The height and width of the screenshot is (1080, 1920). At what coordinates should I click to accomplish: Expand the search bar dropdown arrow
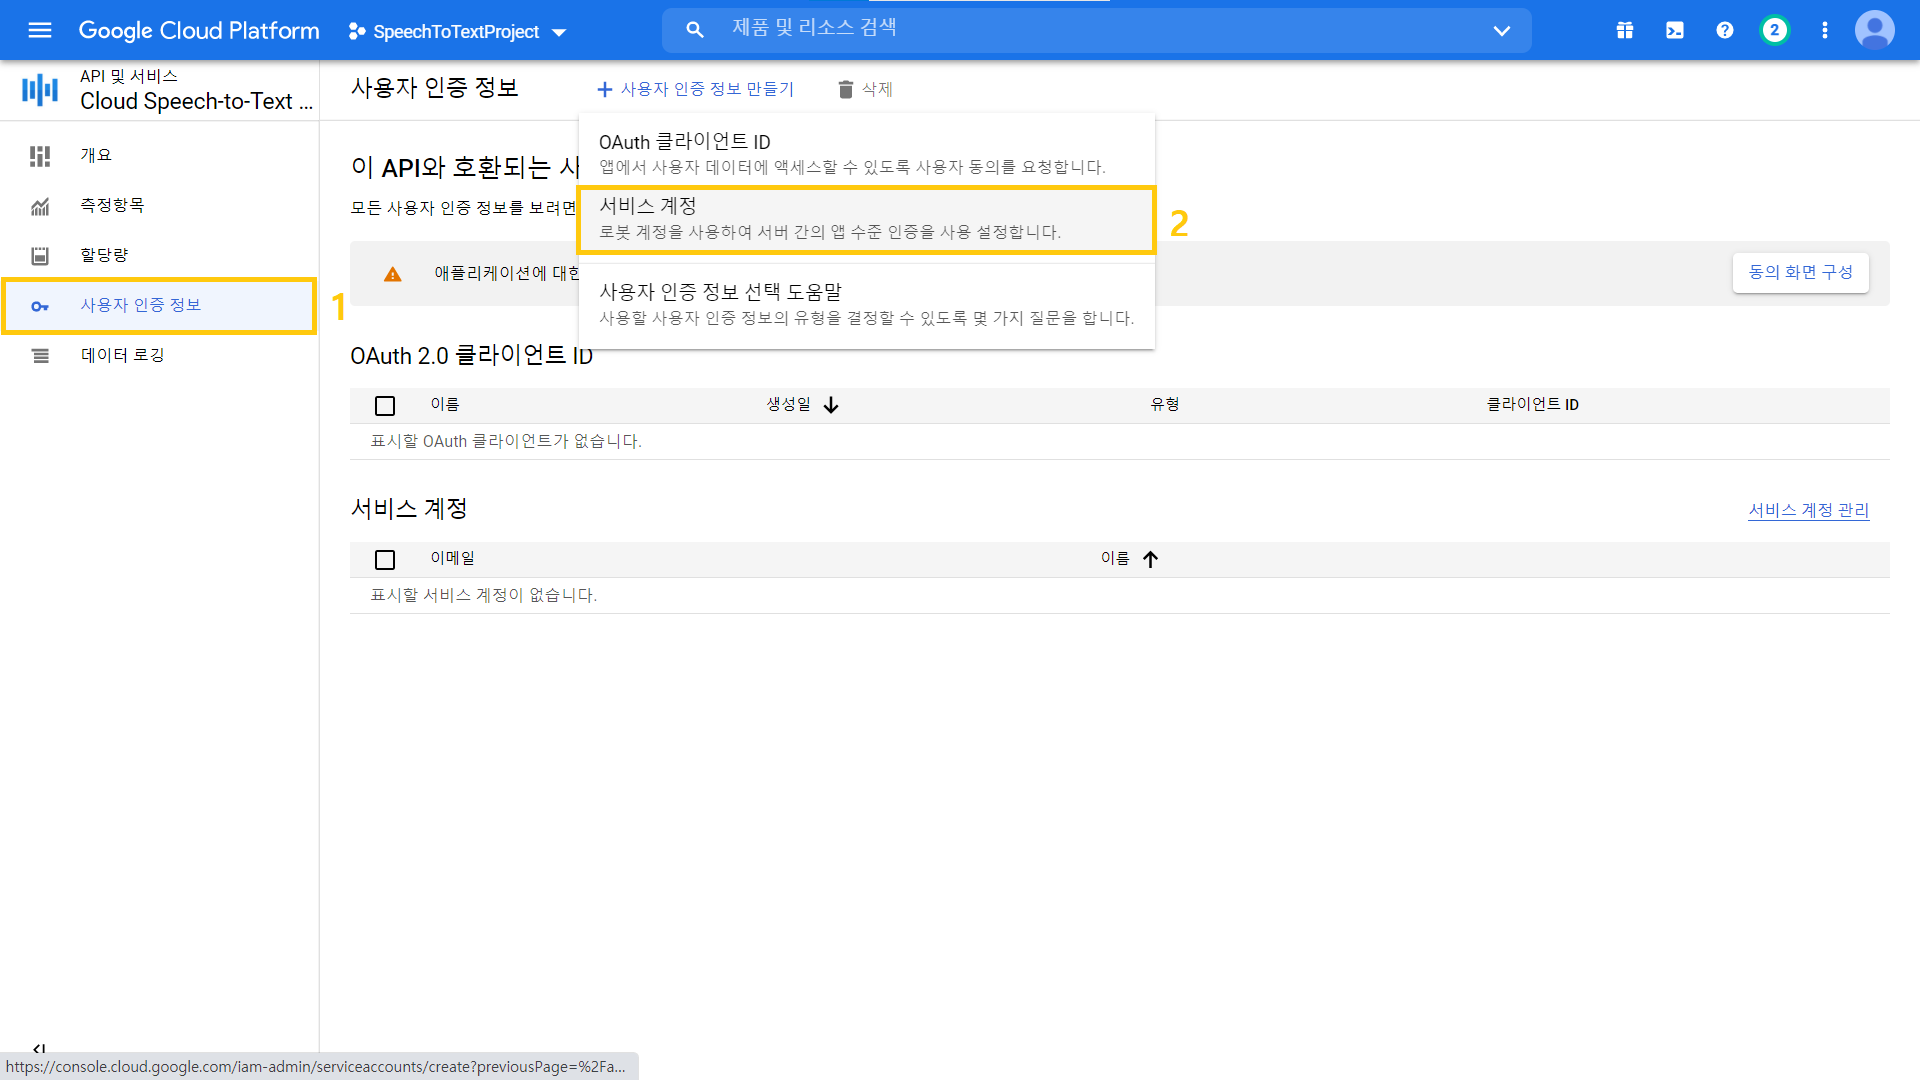click(1501, 31)
